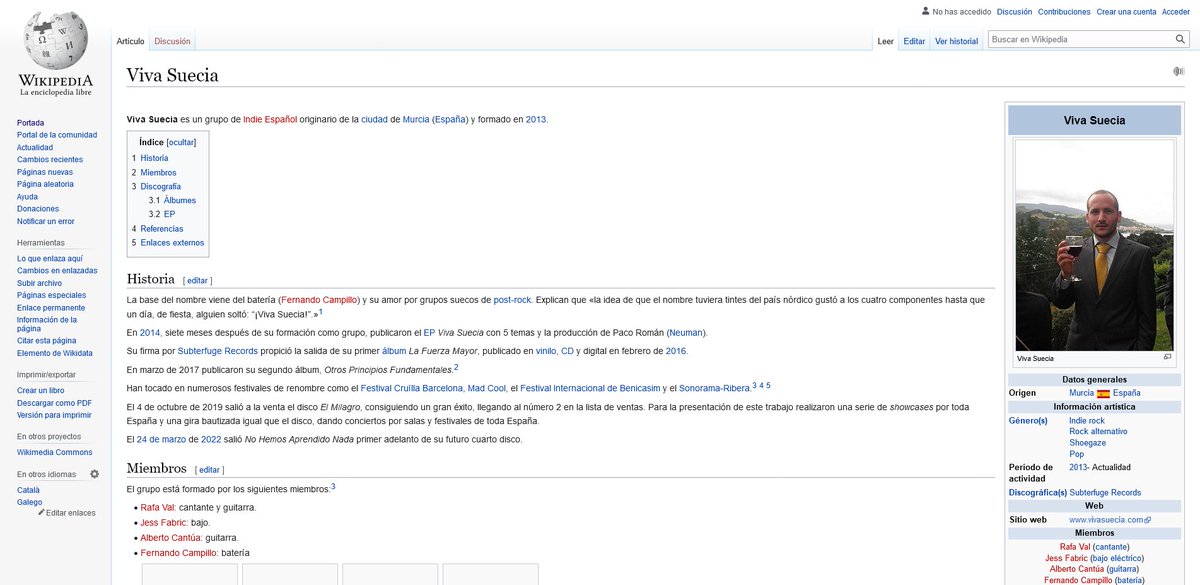Open Portada in the sidebar
1200x585 pixels.
pos(30,122)
